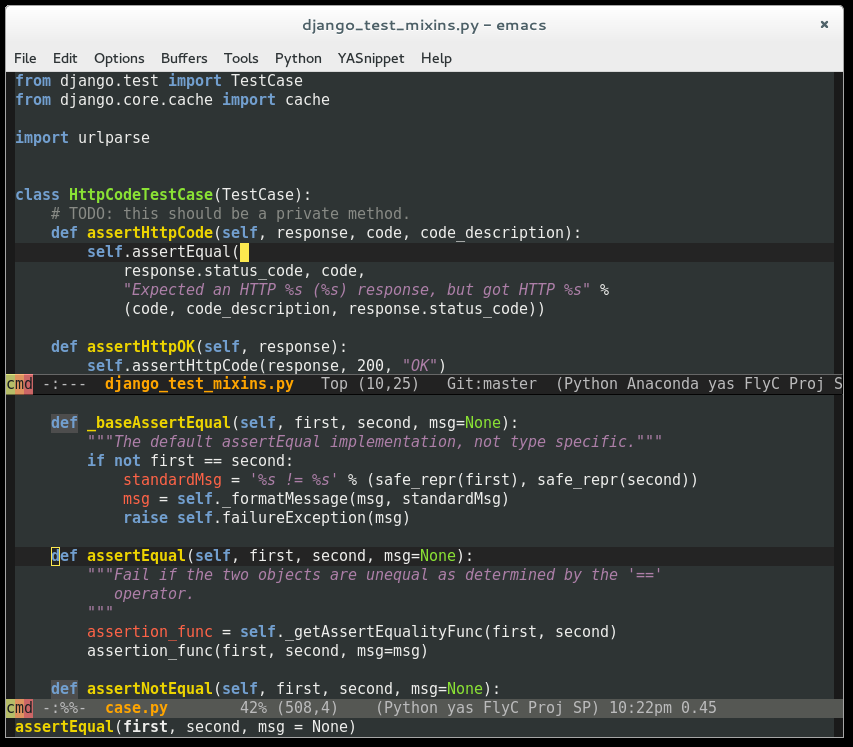Screen dimensions: 853x747
Task: Open the Options menu
Action: click(119, 58)
